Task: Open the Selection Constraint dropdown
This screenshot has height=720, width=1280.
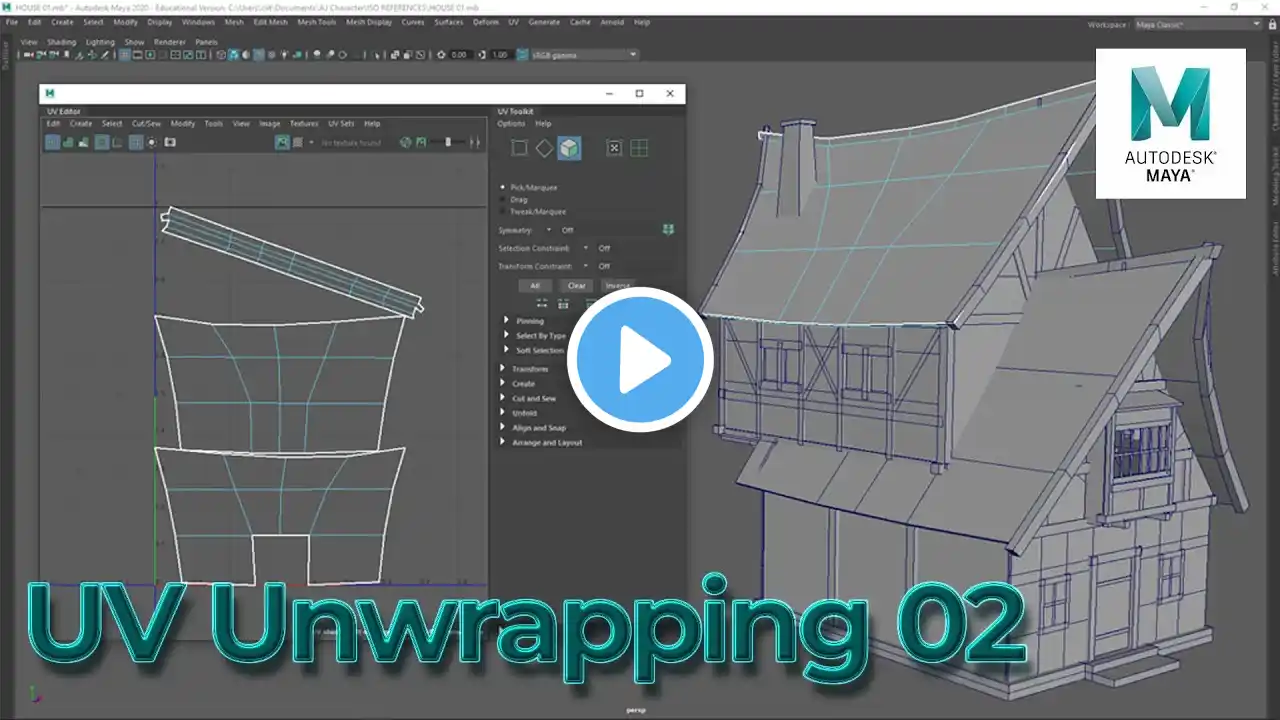Action: click(586, 248)
